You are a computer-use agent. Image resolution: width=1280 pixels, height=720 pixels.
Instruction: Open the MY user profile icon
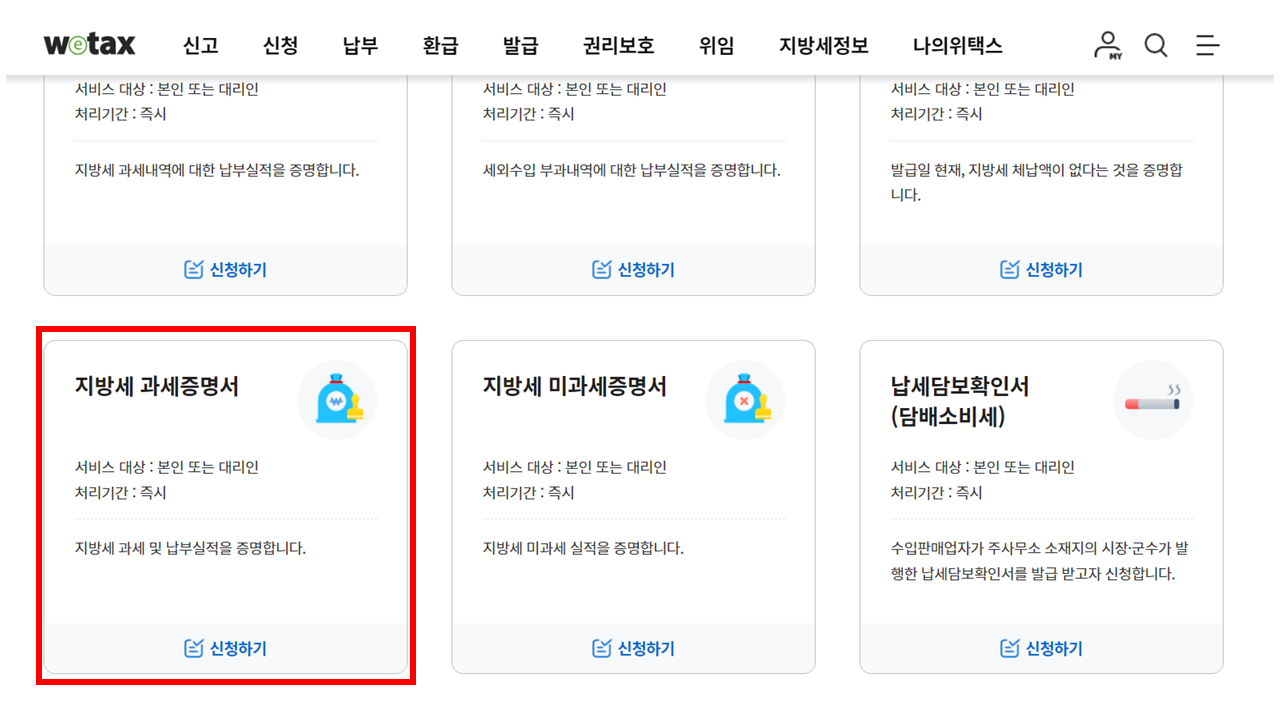click(1106, 44)
